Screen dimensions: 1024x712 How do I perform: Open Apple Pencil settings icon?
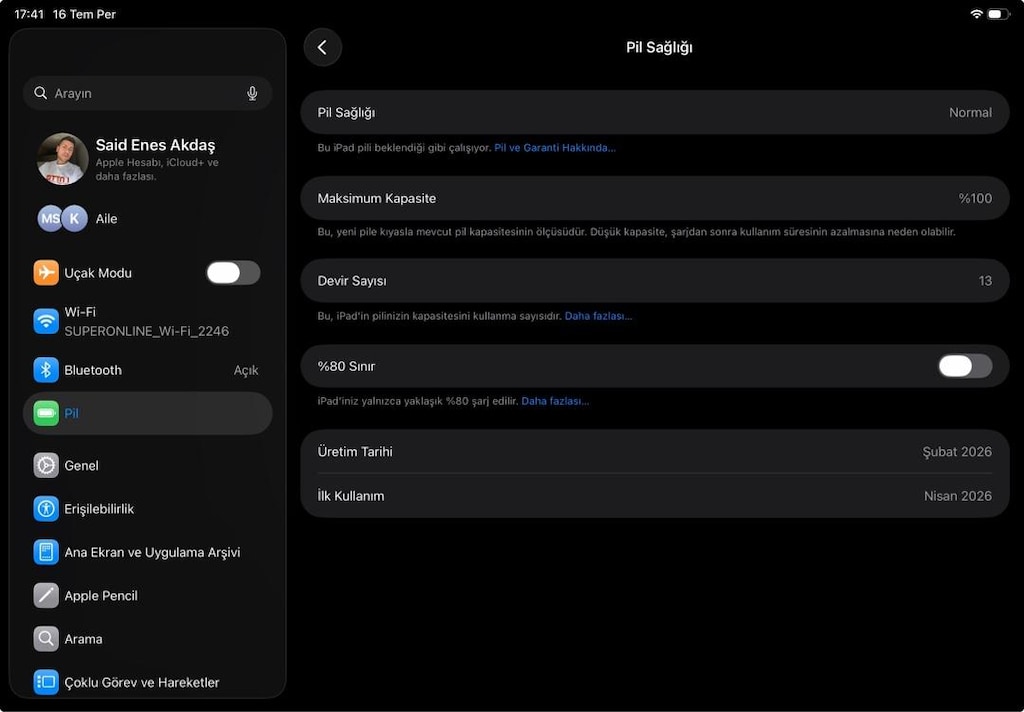[46, 595]
